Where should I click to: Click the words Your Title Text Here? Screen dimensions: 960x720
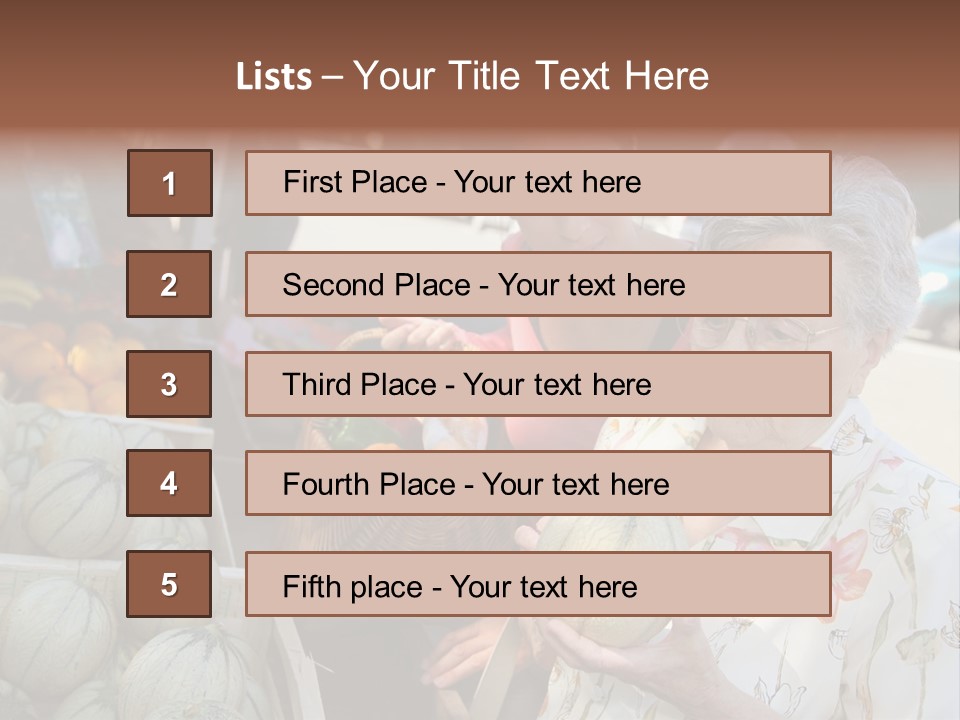pos(531,76)
